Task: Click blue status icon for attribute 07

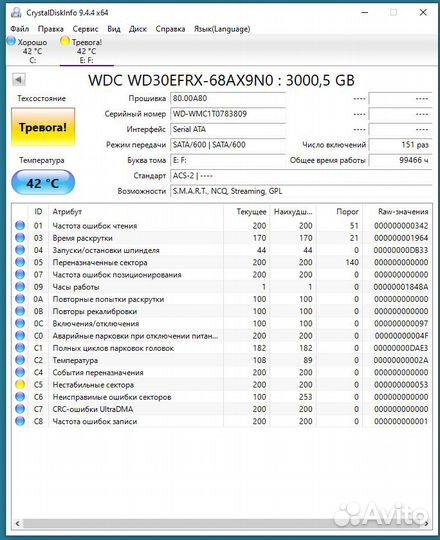Action: [20, 274]
